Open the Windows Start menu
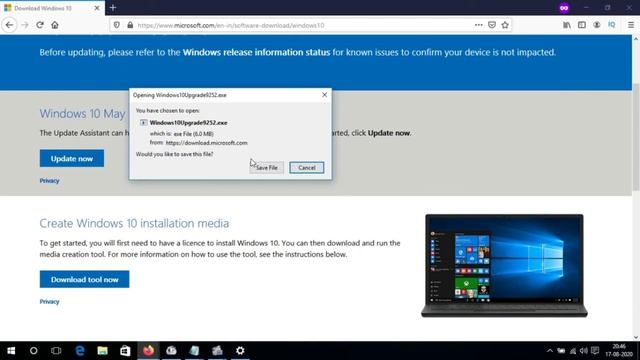Screen dimensions: 640x360 11,351
